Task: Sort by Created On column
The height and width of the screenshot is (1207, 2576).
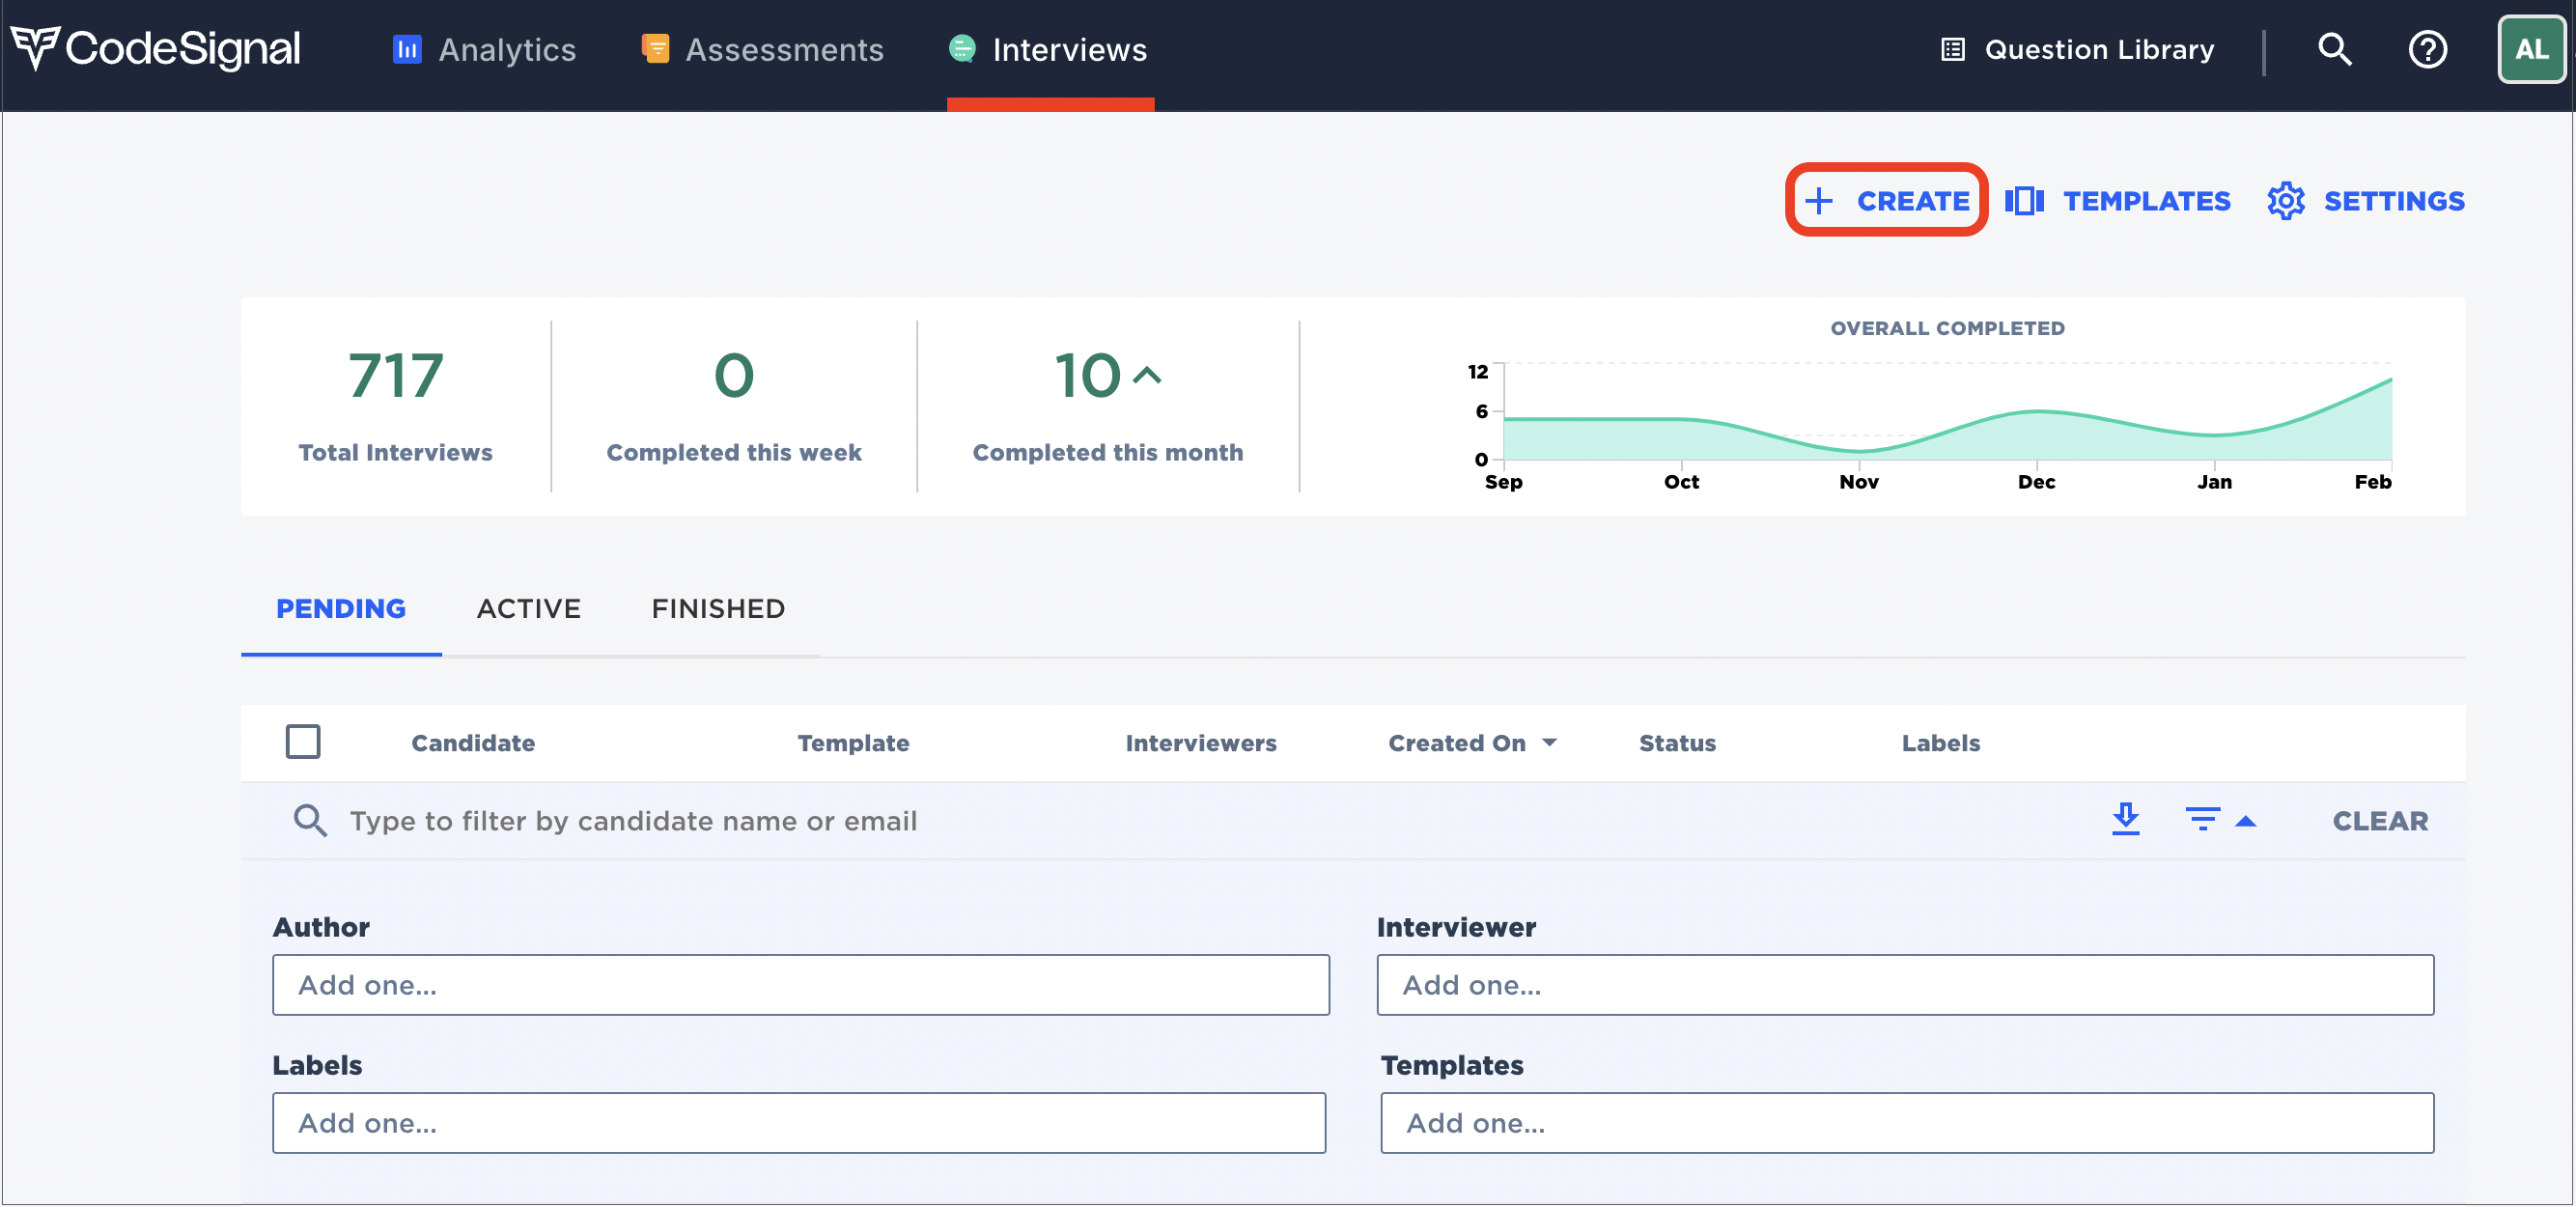Action: [1473, 743]
